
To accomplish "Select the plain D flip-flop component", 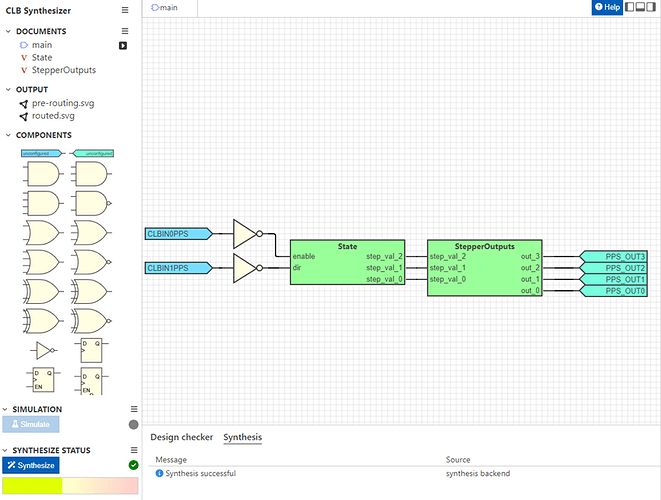I will click(91, 350).
